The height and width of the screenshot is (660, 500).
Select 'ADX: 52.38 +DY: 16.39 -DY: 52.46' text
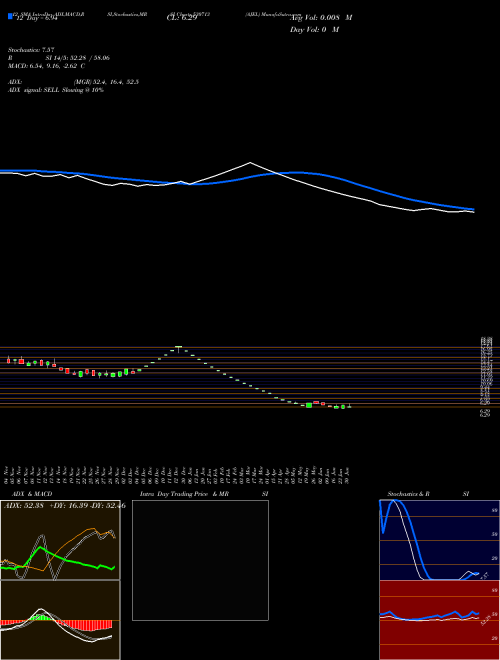point(64,505)
